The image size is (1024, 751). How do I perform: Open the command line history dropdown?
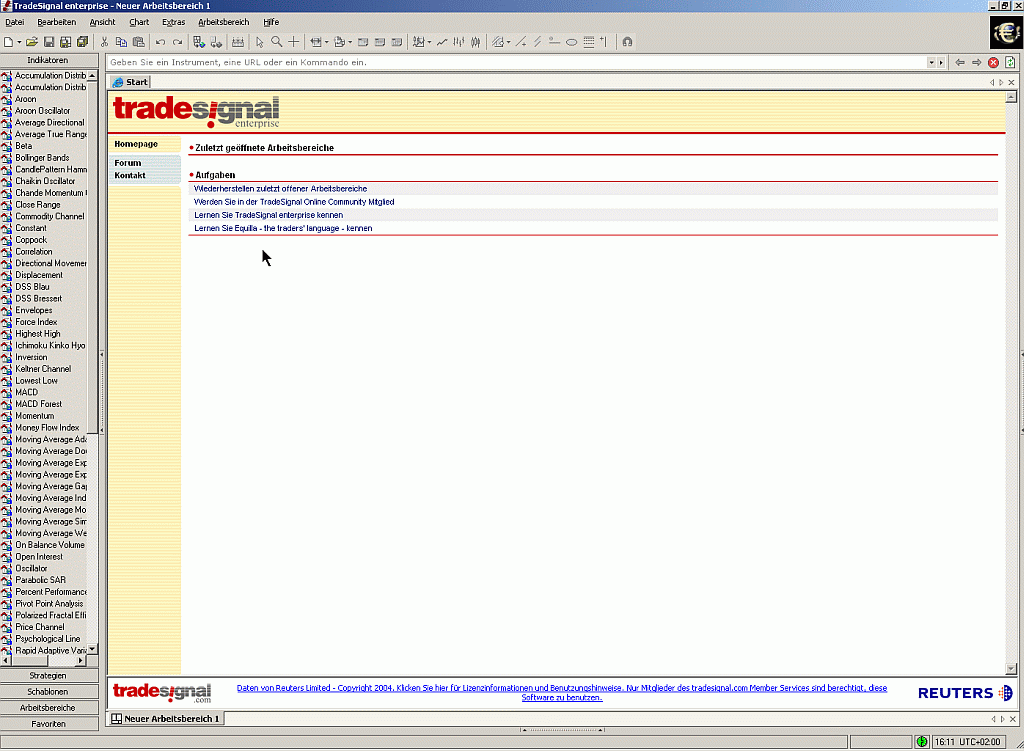coord(931,63)
